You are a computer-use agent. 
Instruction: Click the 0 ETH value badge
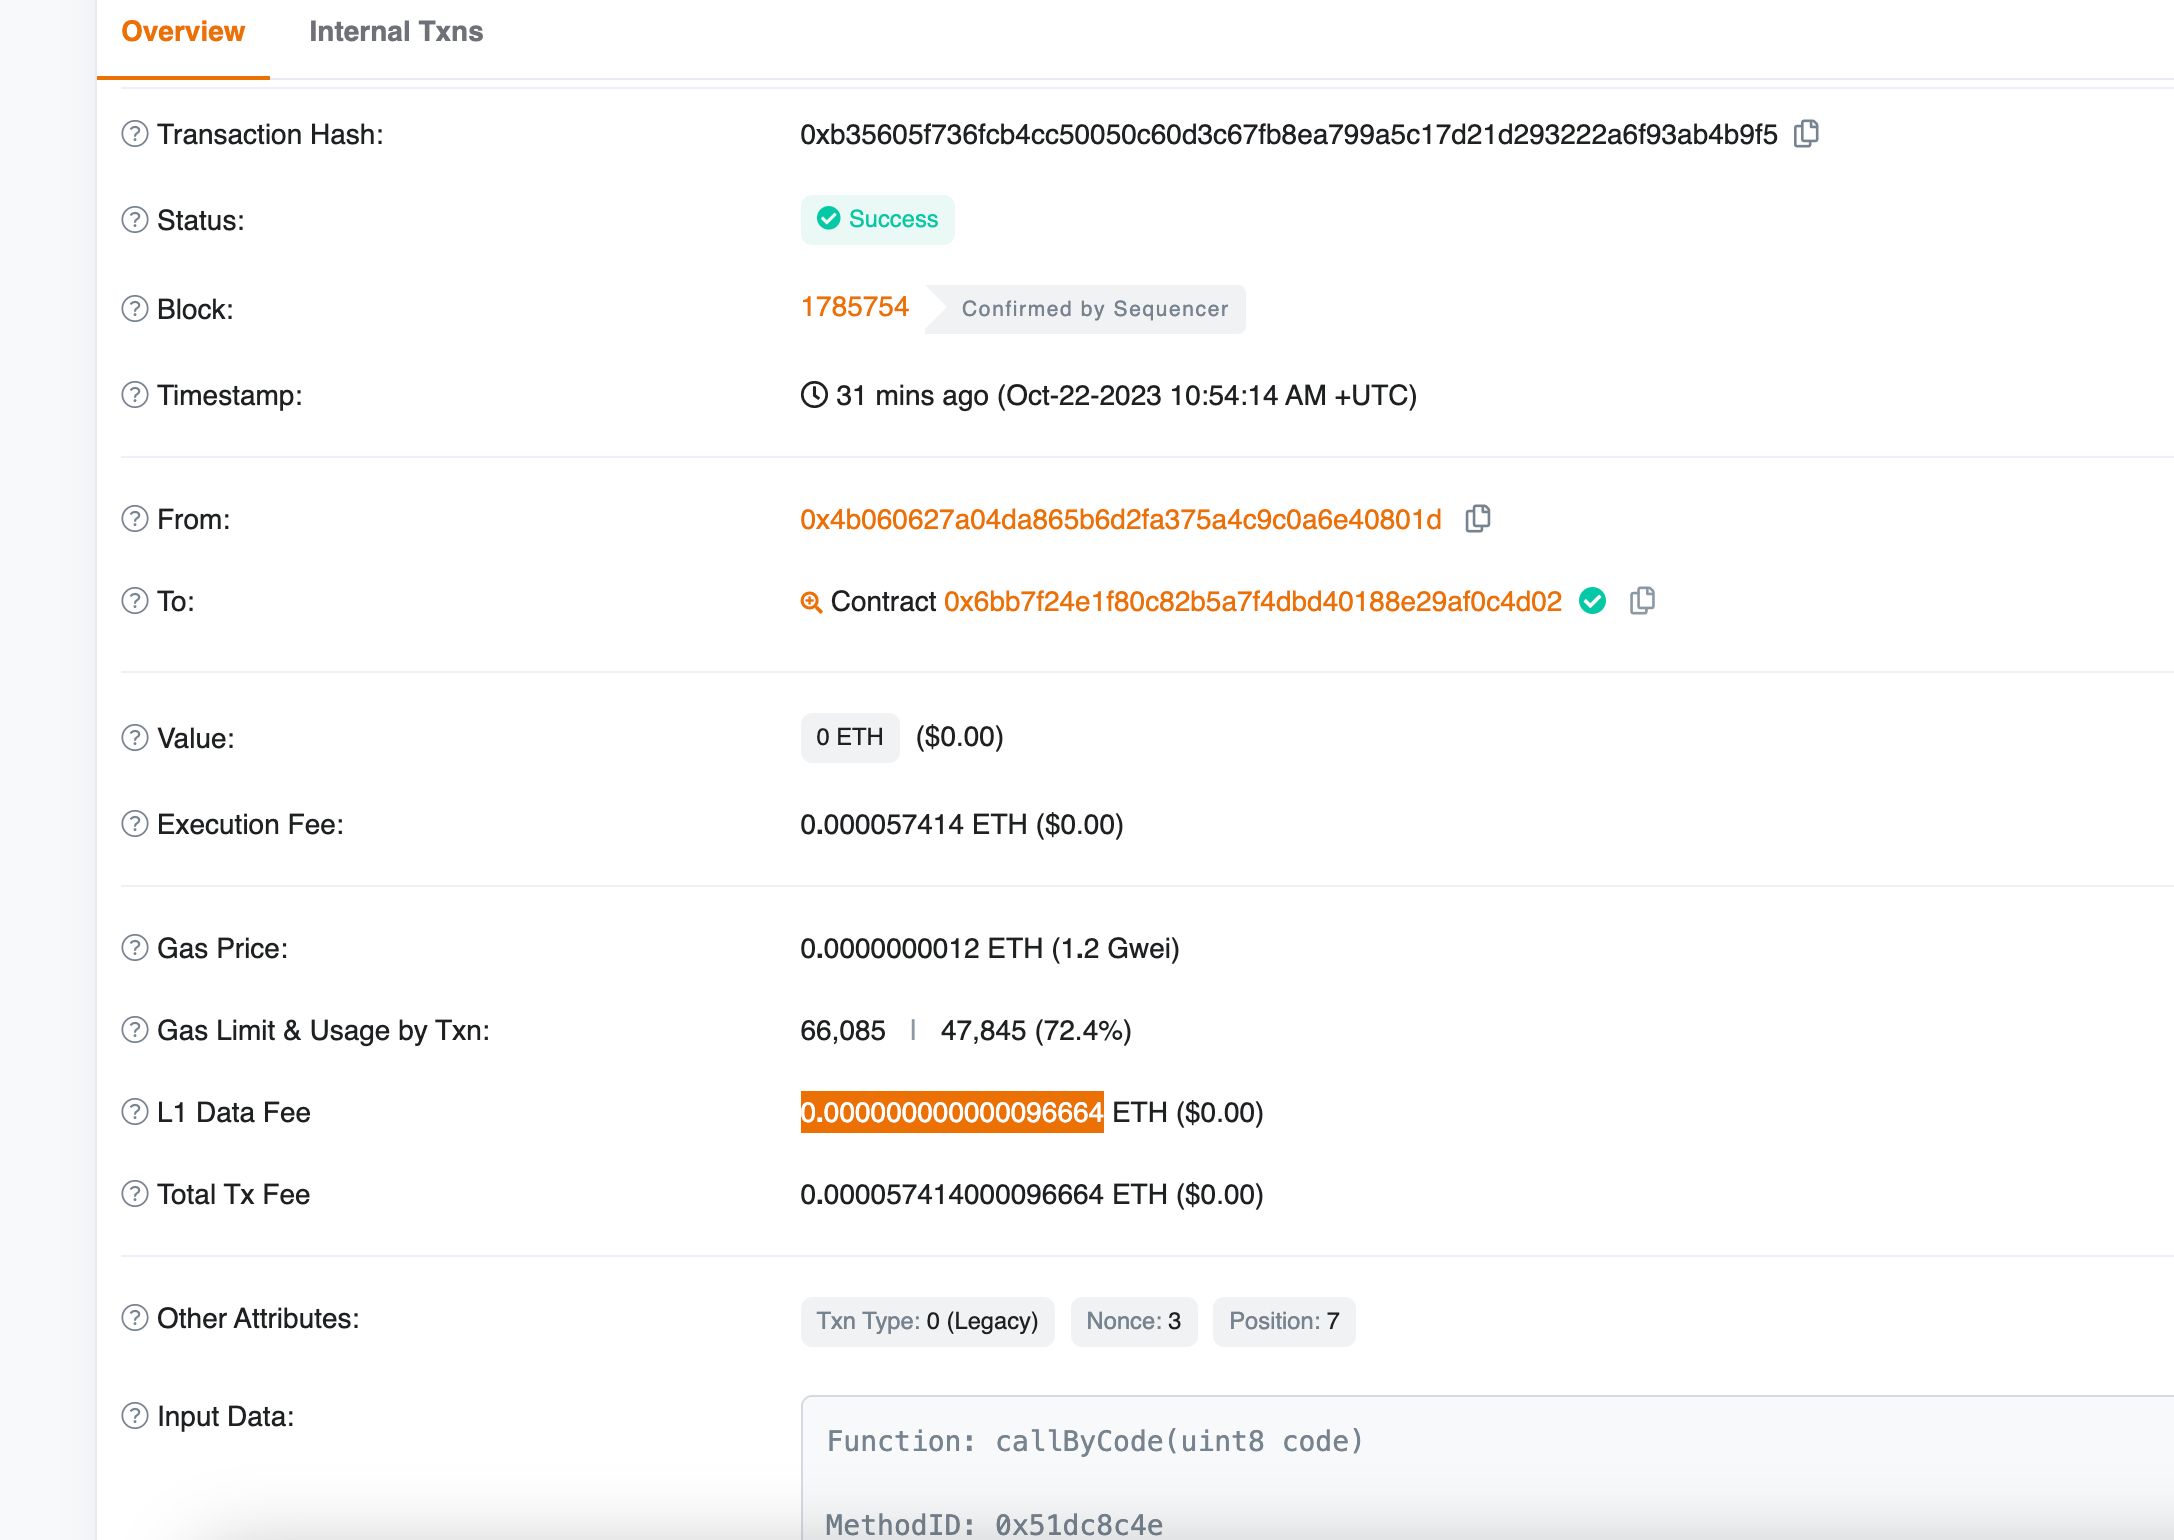(x=850, y=738)
